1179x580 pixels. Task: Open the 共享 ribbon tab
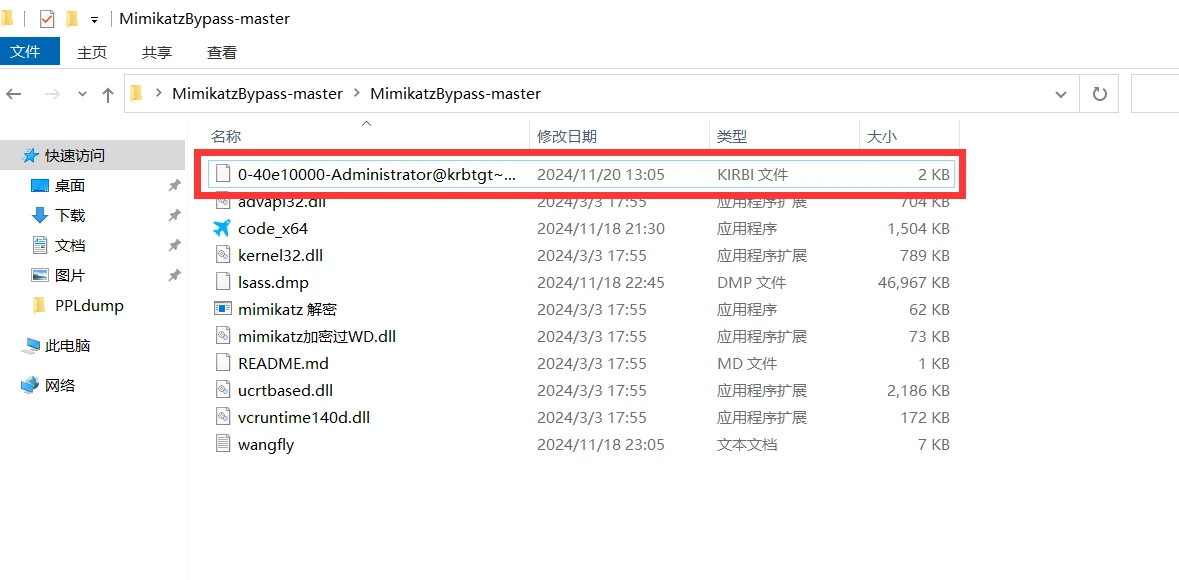pos(157,52)
